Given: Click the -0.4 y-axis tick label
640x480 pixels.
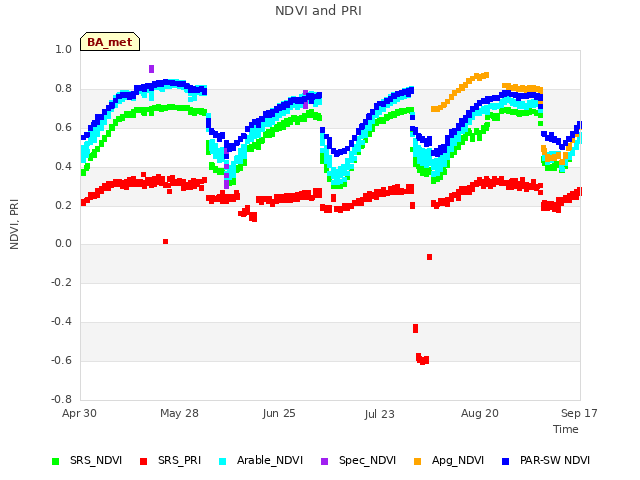Looking at the screenshot, I should coord(61,322).
